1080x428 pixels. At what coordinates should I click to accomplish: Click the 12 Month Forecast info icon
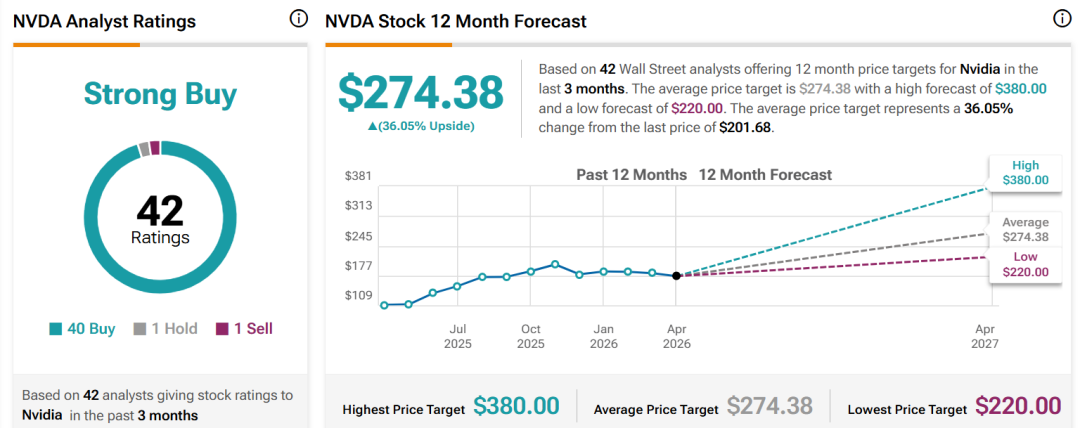click(1062, 20)
